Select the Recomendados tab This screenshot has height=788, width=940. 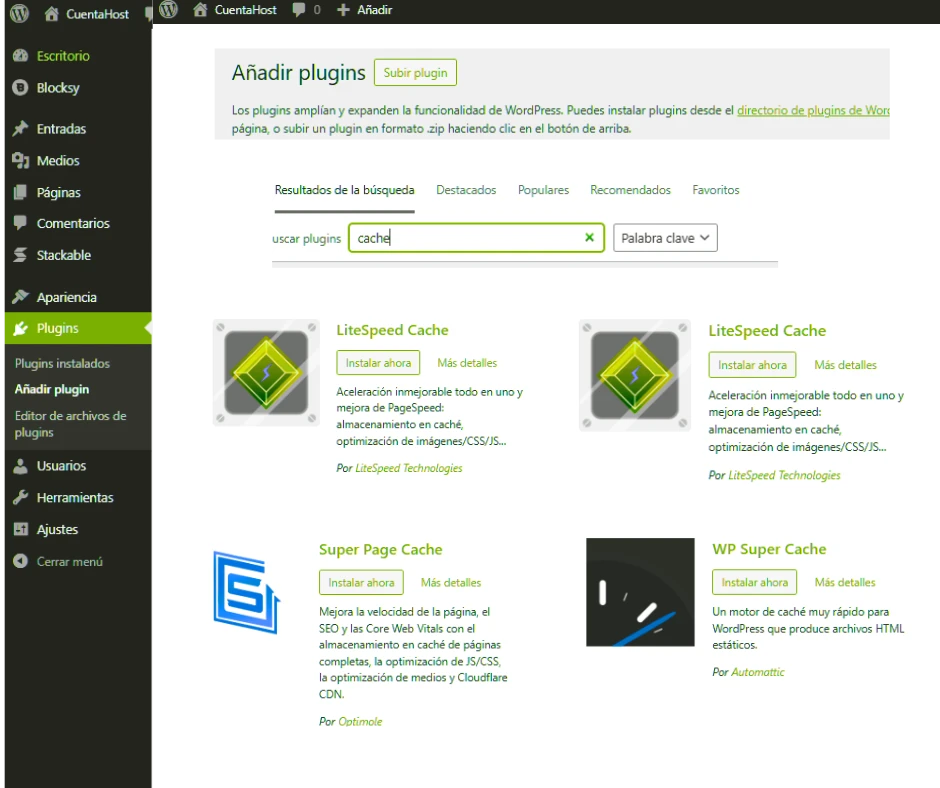(630, 190)
